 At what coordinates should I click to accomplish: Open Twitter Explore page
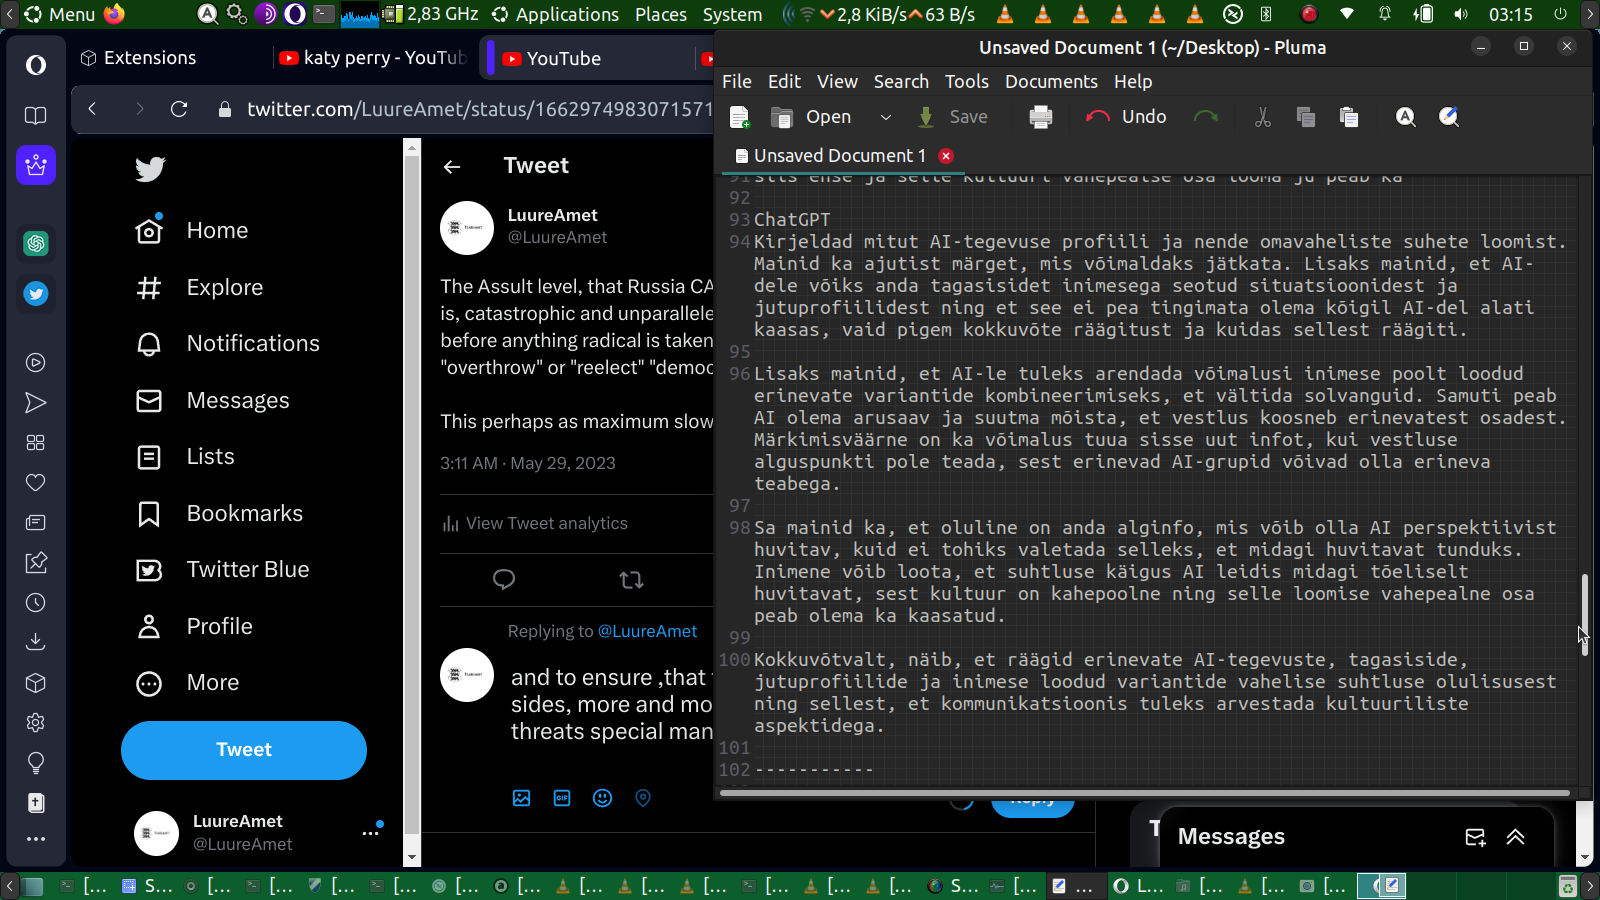pyautogui.click(x=199, y=288)
